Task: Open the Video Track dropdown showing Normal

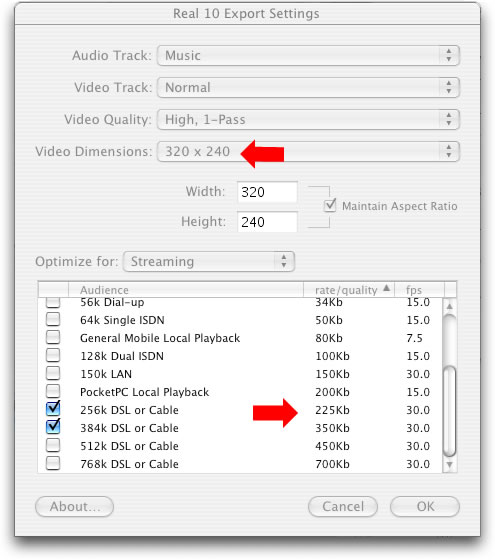Action: pyautogui.click(x=308, y=88)
